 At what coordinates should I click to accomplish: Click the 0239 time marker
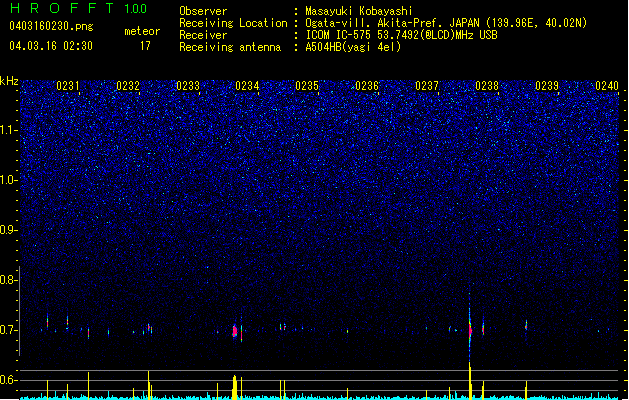tap(547, 86)
